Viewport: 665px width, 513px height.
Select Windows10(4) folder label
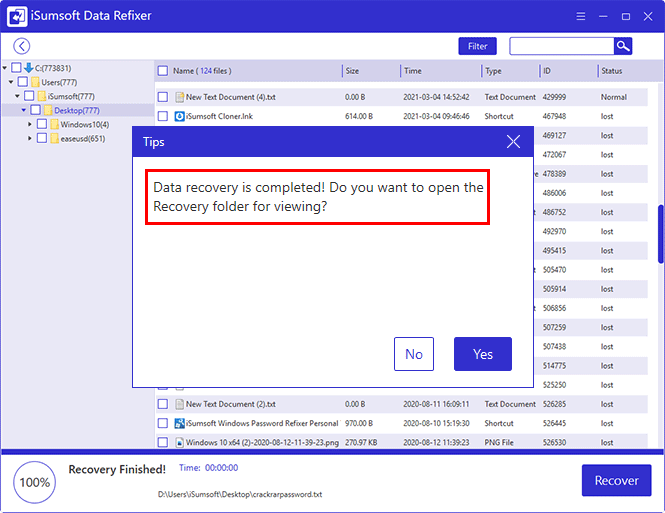point(85,124)
